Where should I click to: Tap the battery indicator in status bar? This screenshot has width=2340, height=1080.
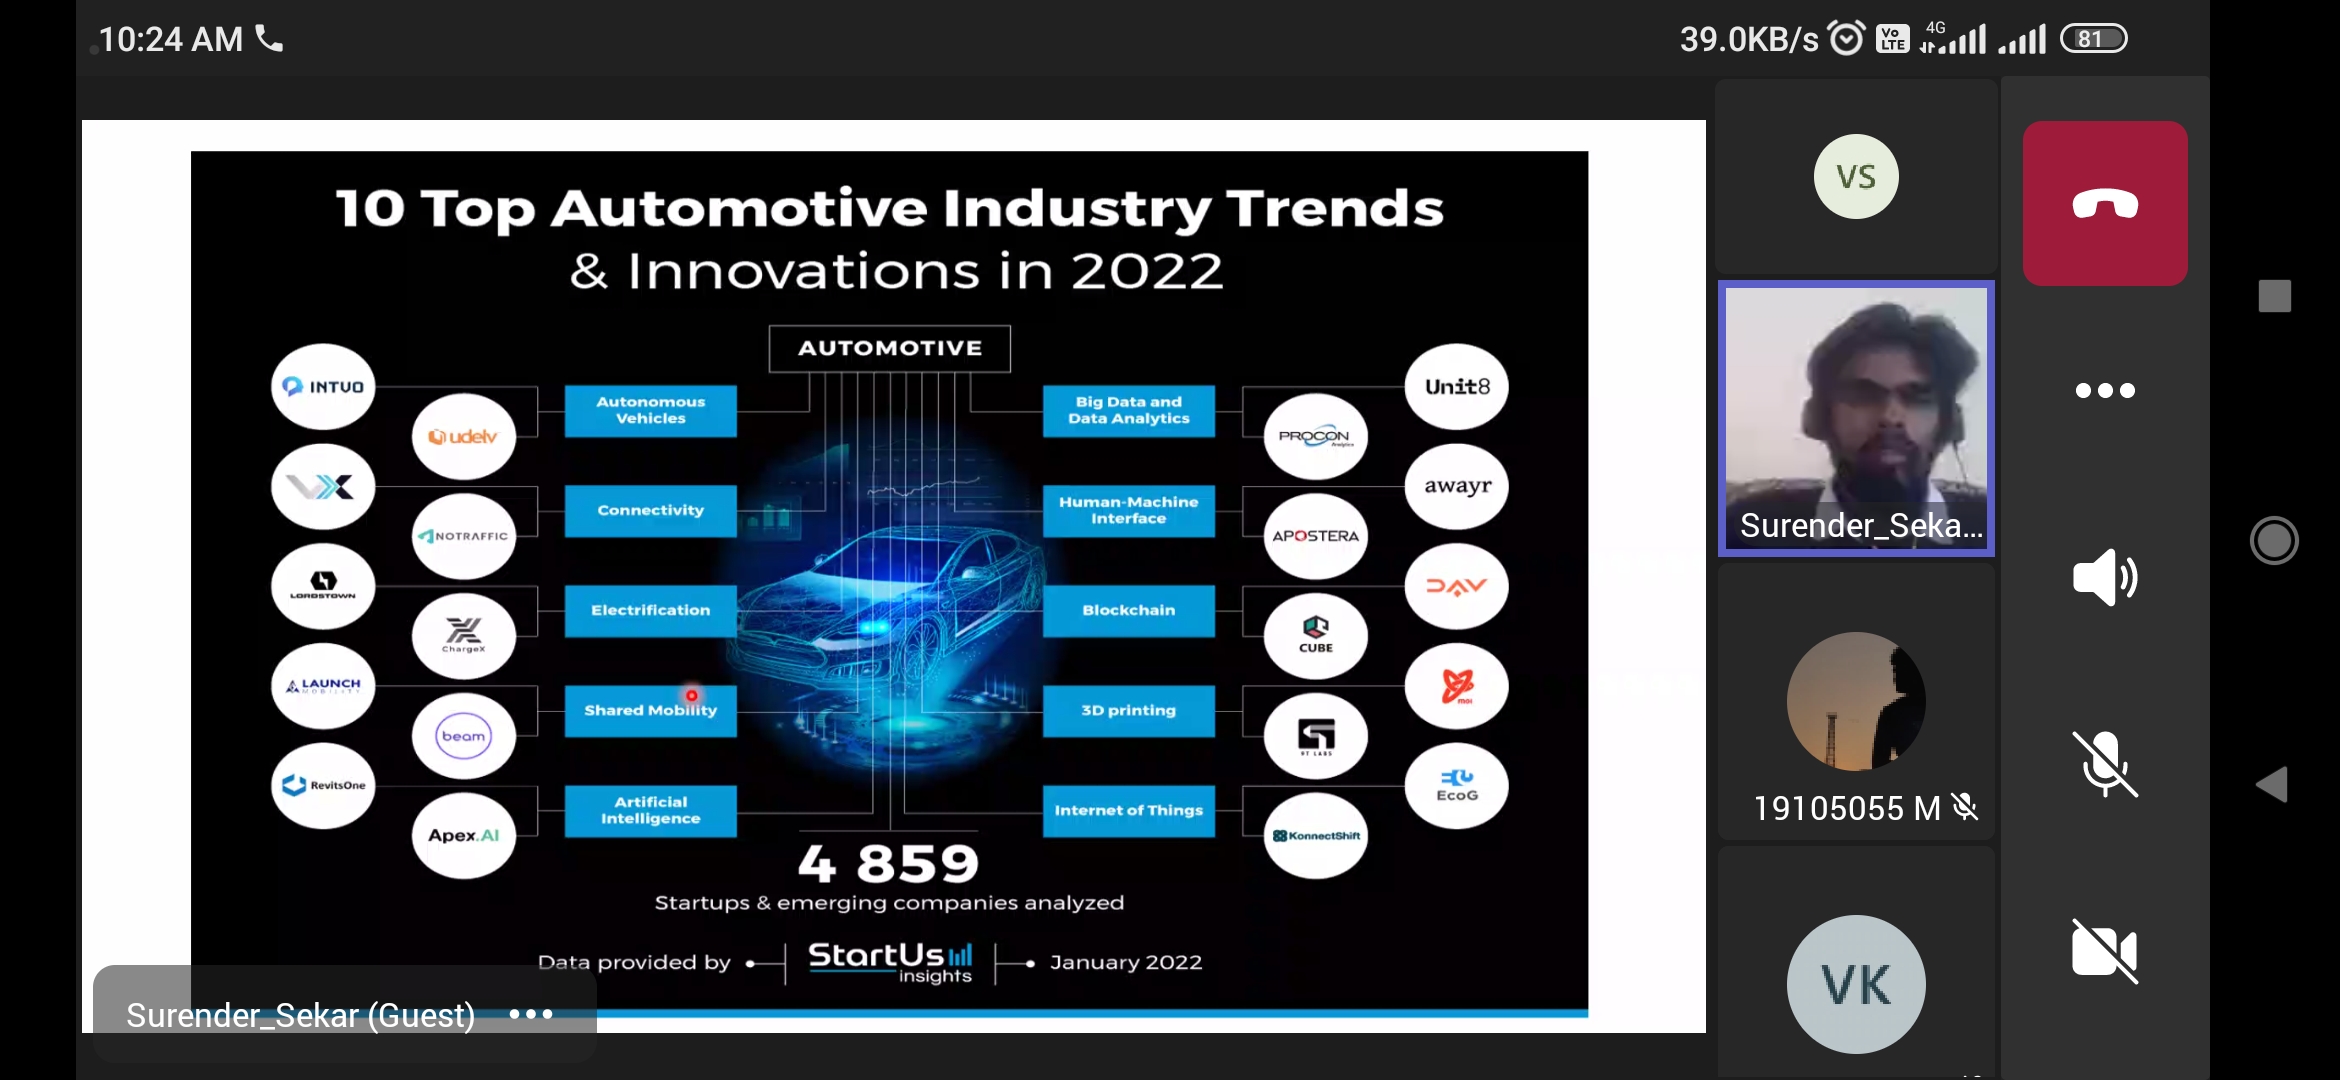tap(2093, 39)
